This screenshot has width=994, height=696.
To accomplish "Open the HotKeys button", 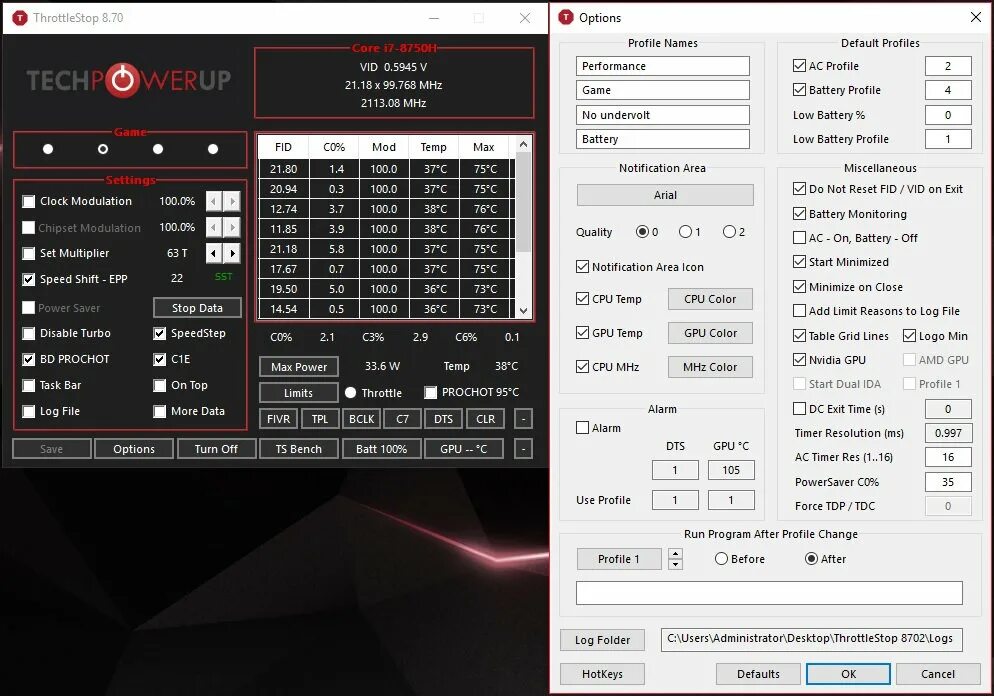I will tap(602, 674).
